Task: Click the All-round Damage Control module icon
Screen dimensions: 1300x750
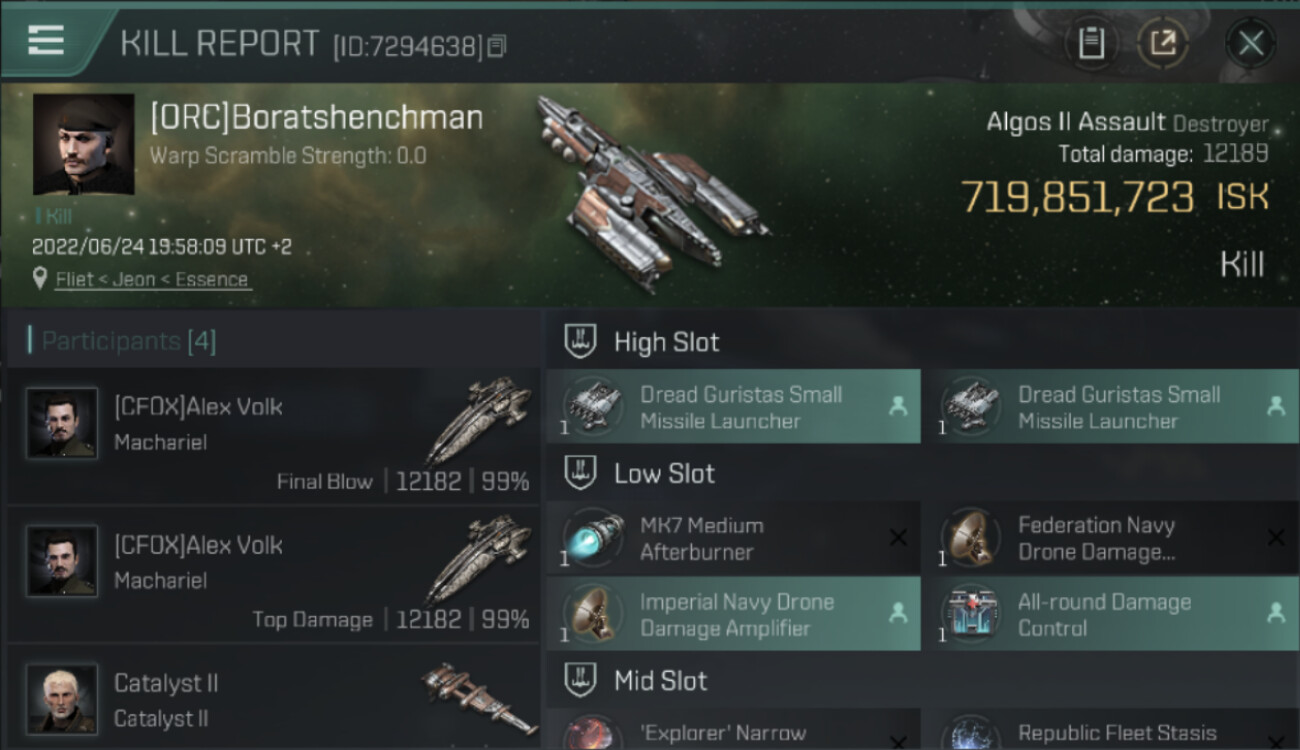Action: 971,614
